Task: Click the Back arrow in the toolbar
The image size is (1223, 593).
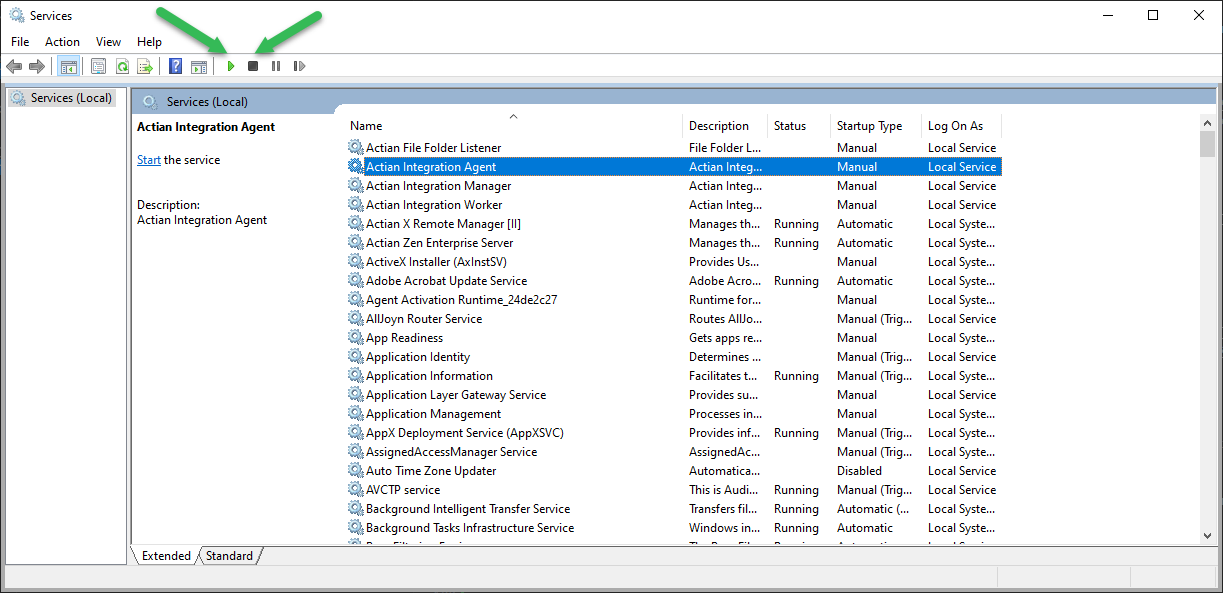Action: (14, 66)
